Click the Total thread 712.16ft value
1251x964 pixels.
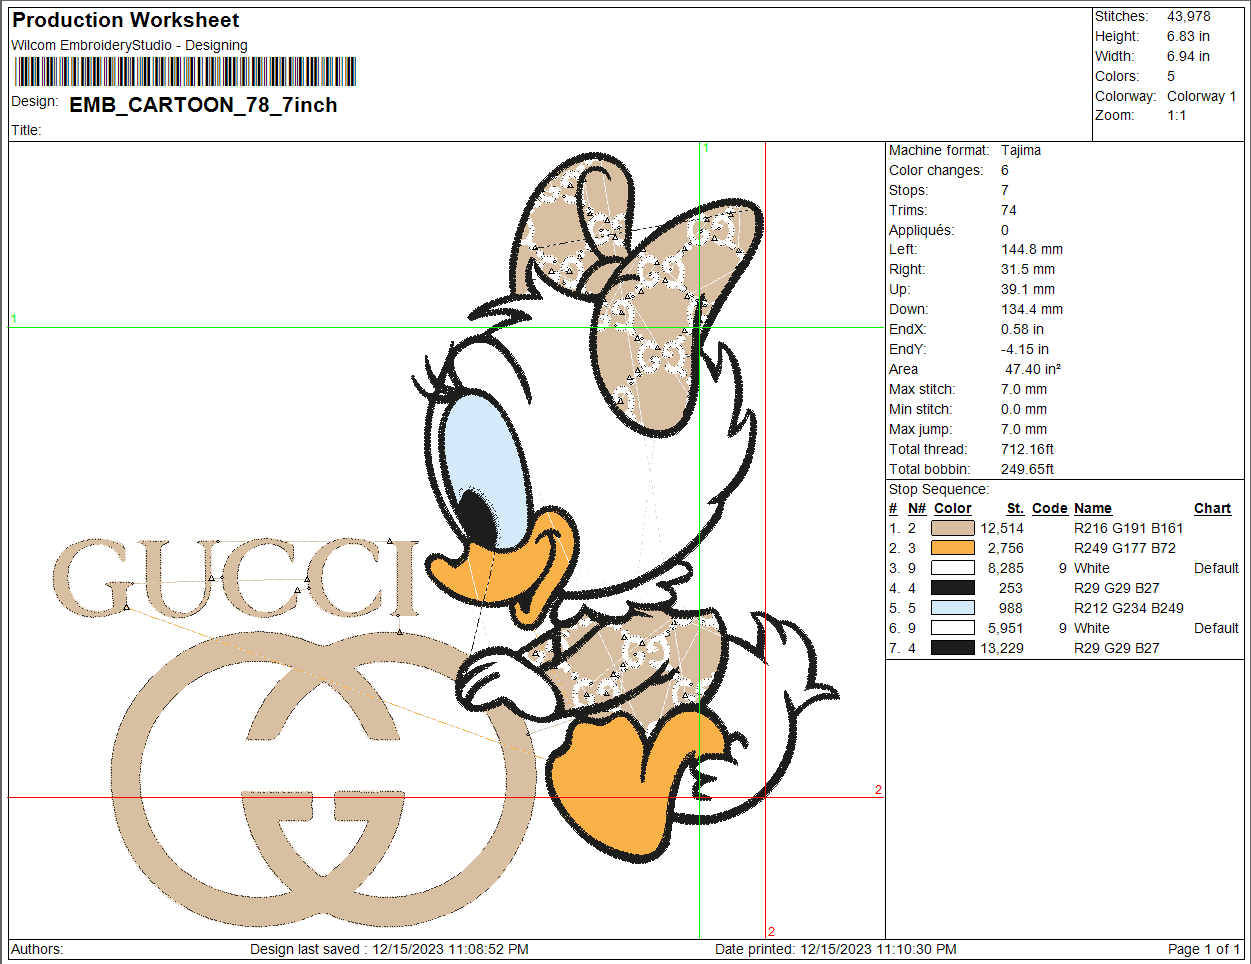[1027, 449]
